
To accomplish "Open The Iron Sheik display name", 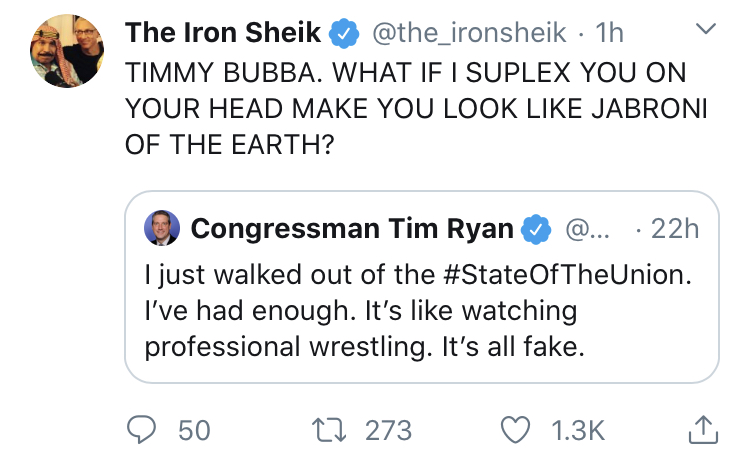I will coord(222,33).
